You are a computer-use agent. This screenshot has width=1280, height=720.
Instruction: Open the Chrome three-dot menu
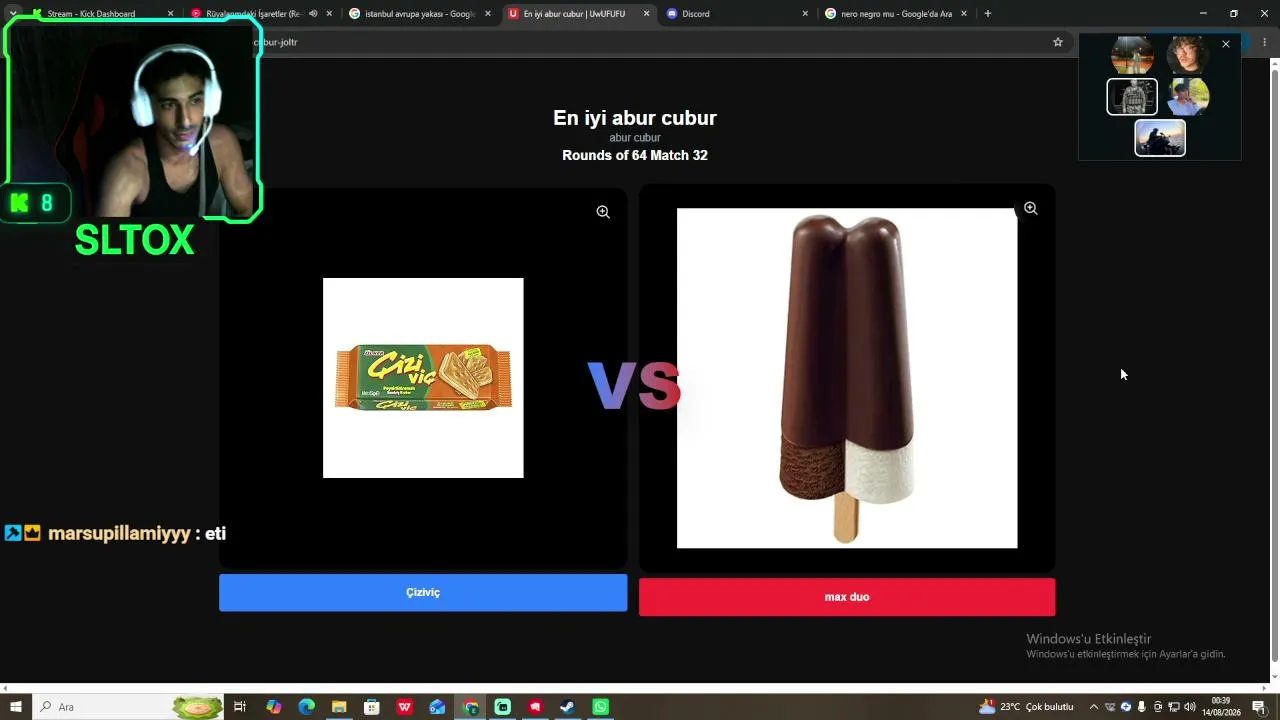point(1265,42)
